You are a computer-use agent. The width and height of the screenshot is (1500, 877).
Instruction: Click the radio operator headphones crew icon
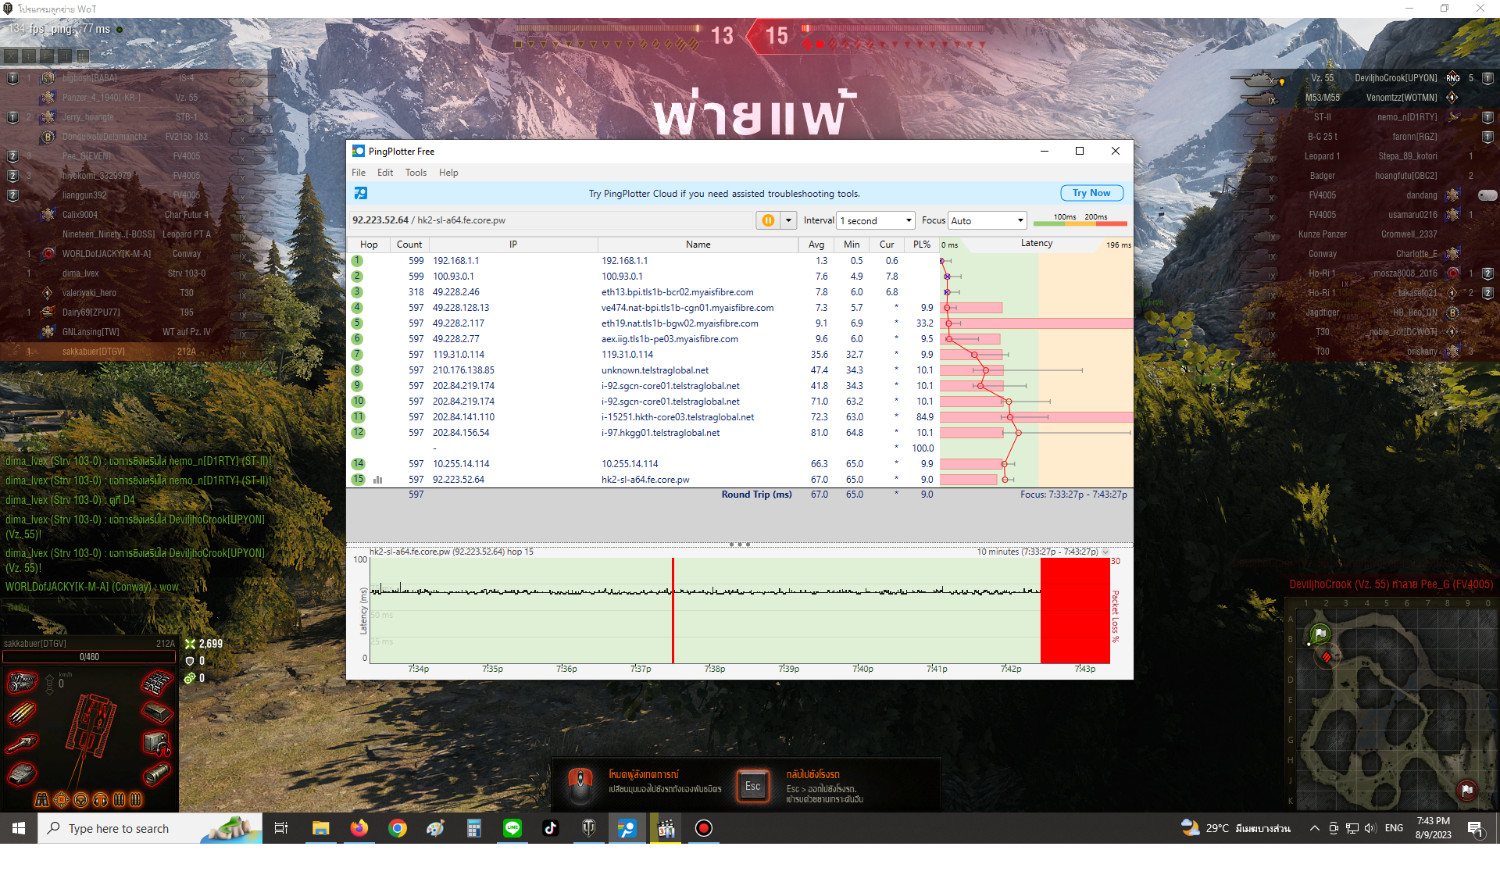[x=99, y=800]
